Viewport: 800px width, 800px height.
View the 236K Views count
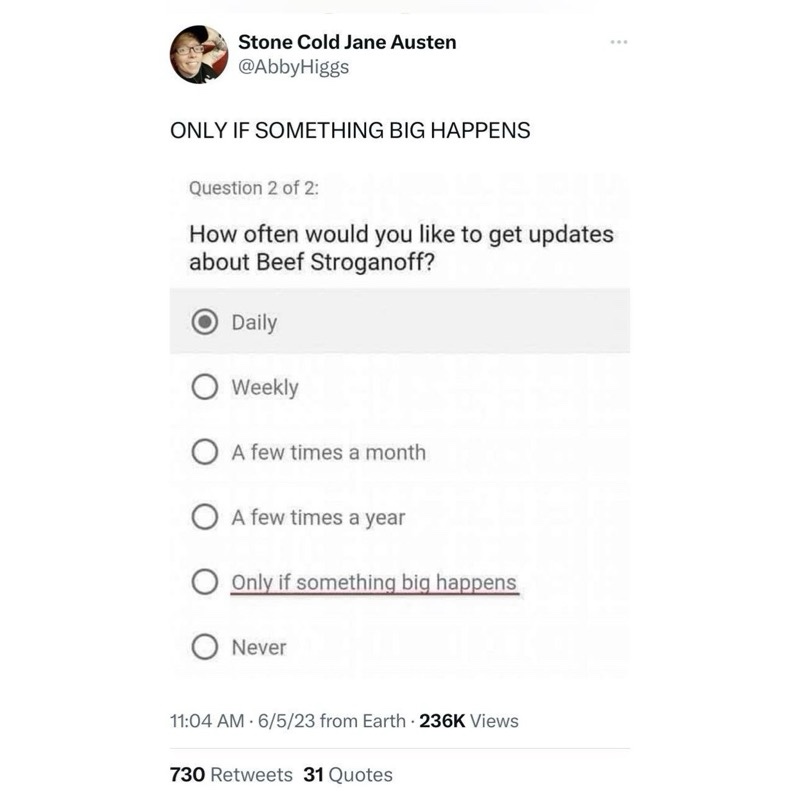pos(469,721)
